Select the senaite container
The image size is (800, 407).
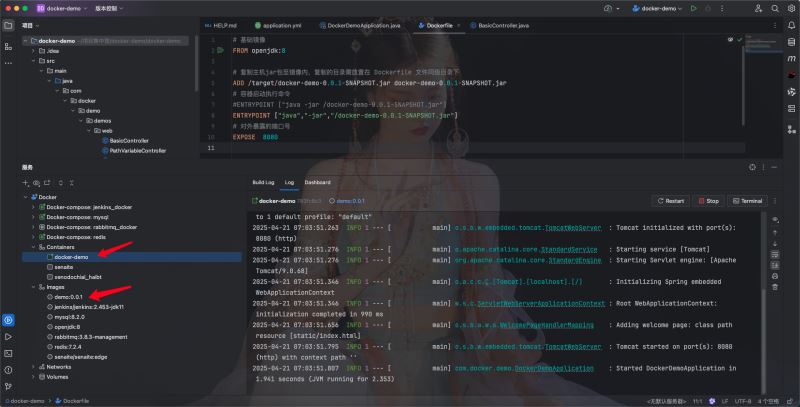pyautogui.click(x=63, y=267)
